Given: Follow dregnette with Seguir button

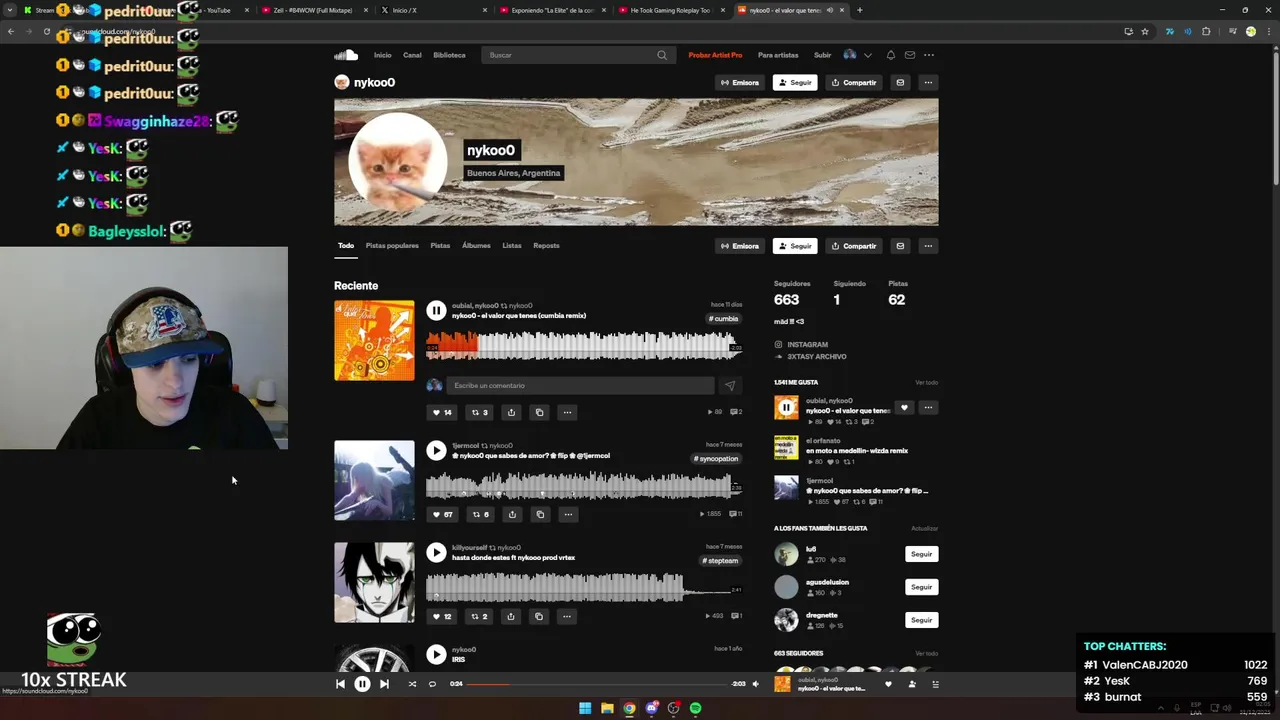Looking at the screenshot, I should tap(921, 620).
